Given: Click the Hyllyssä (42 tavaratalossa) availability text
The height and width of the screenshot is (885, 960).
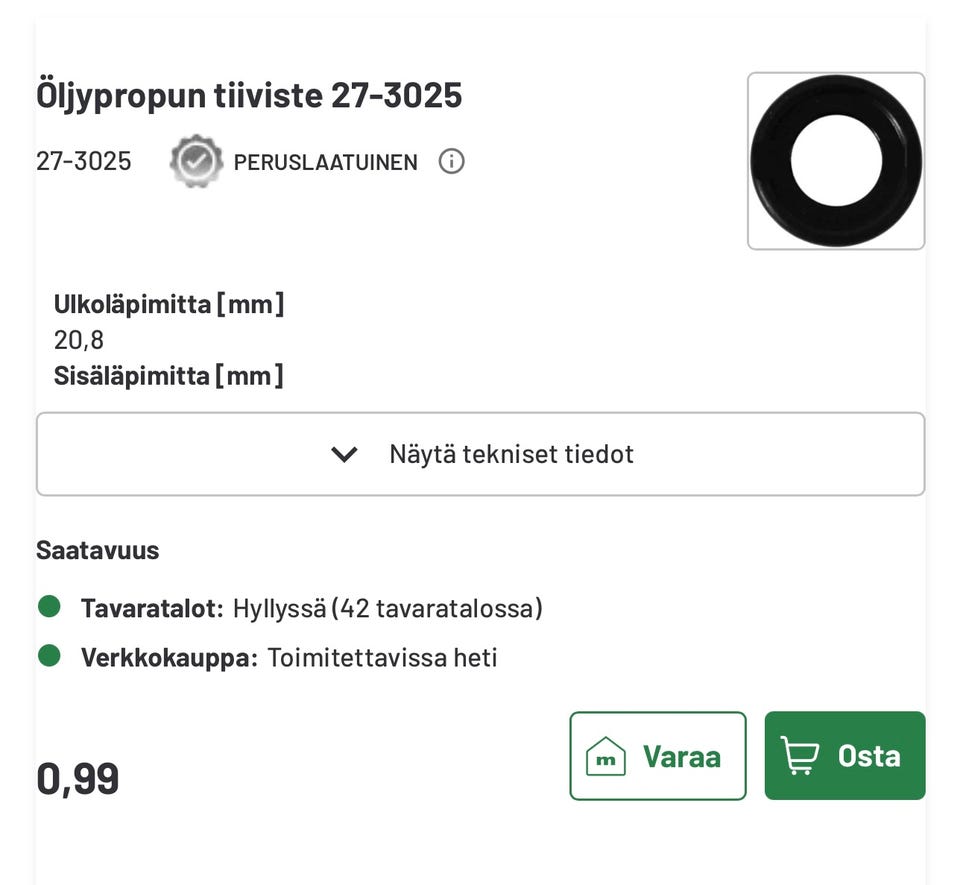Looking at the screenshot, I should click(x=387, y=608).
